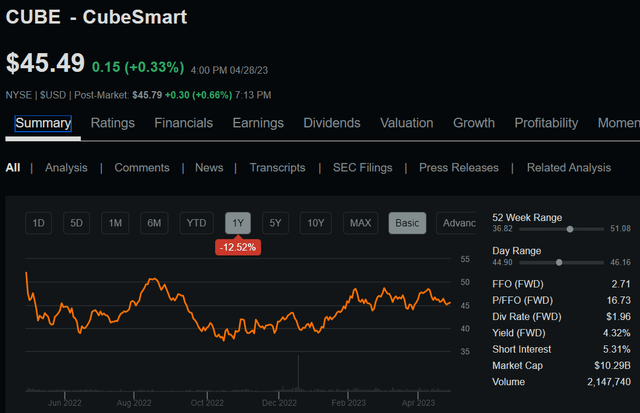
Task: Filter feed by News
Action: pos(209,168)
